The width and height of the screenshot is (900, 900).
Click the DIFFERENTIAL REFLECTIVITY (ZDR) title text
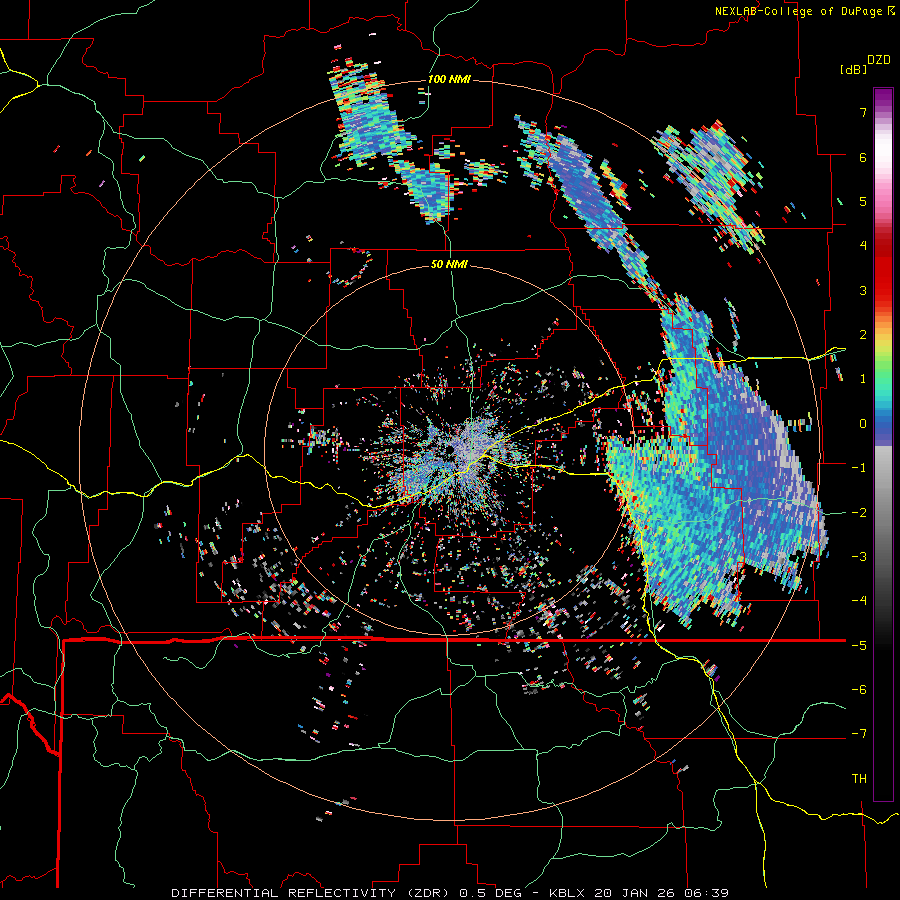pyautogui.click(x=312, y=893)
